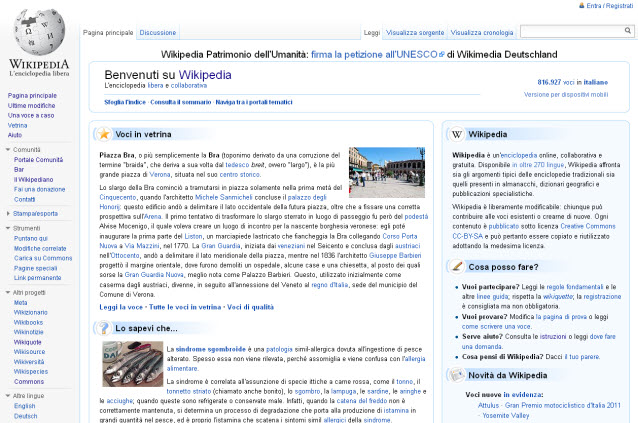Open Versione per dispositivi mobili link
Viewport: 638px width, 423px height.
point(577,93)
